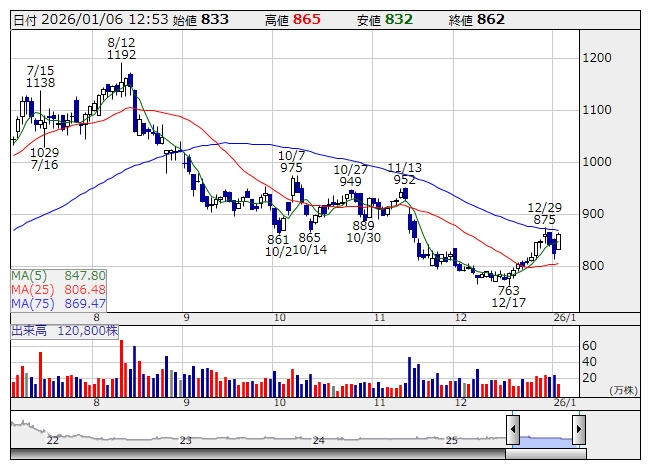Click year 25 in the overview timeline

[x=451, y=440]
